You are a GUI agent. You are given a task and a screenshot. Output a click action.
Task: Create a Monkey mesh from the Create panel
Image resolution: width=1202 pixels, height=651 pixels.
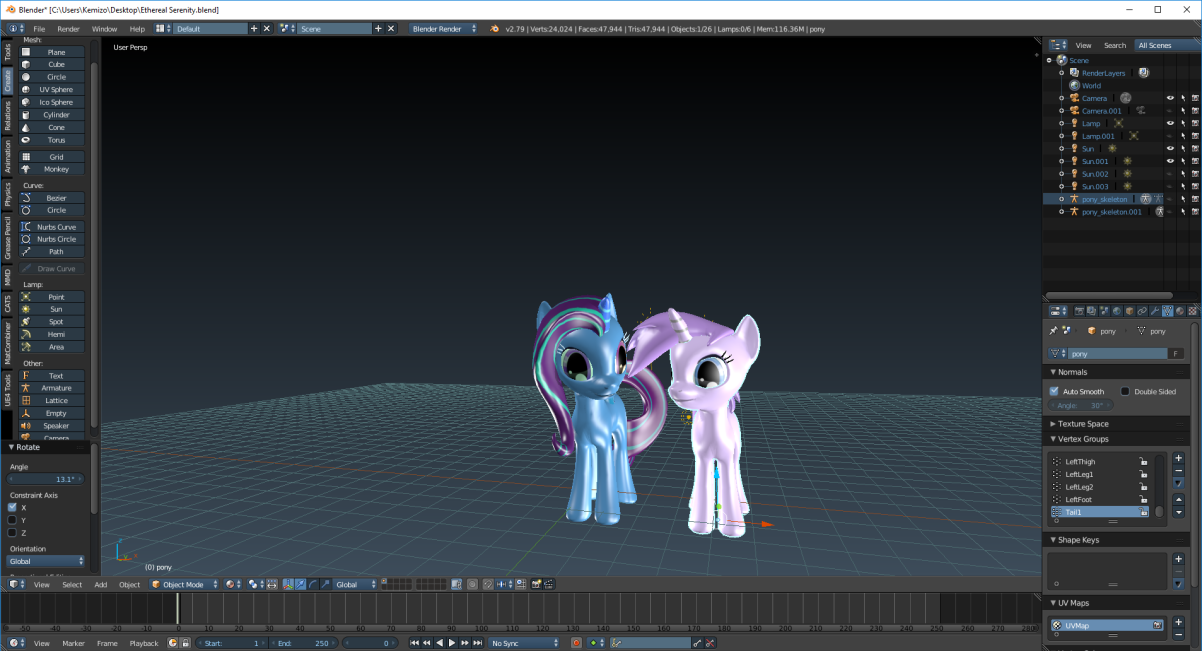[50, 169]
